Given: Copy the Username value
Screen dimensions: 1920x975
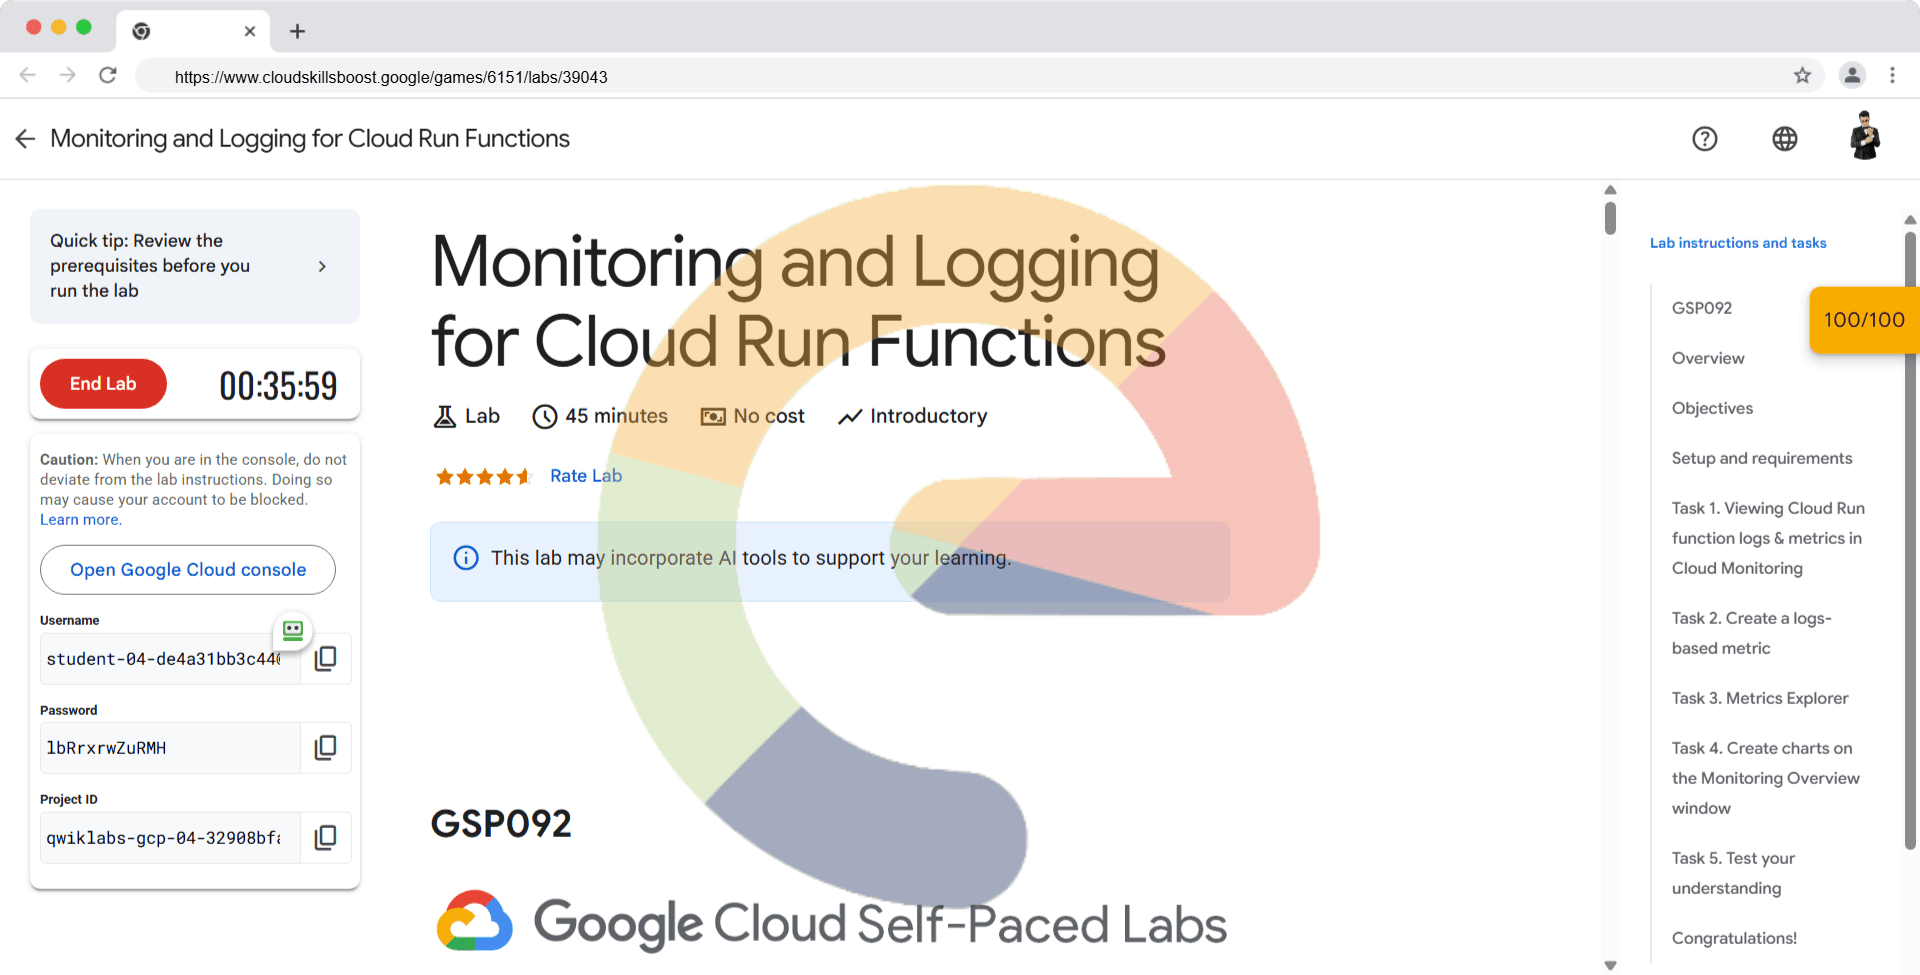Looking at the screenshot, I should 326,658.
